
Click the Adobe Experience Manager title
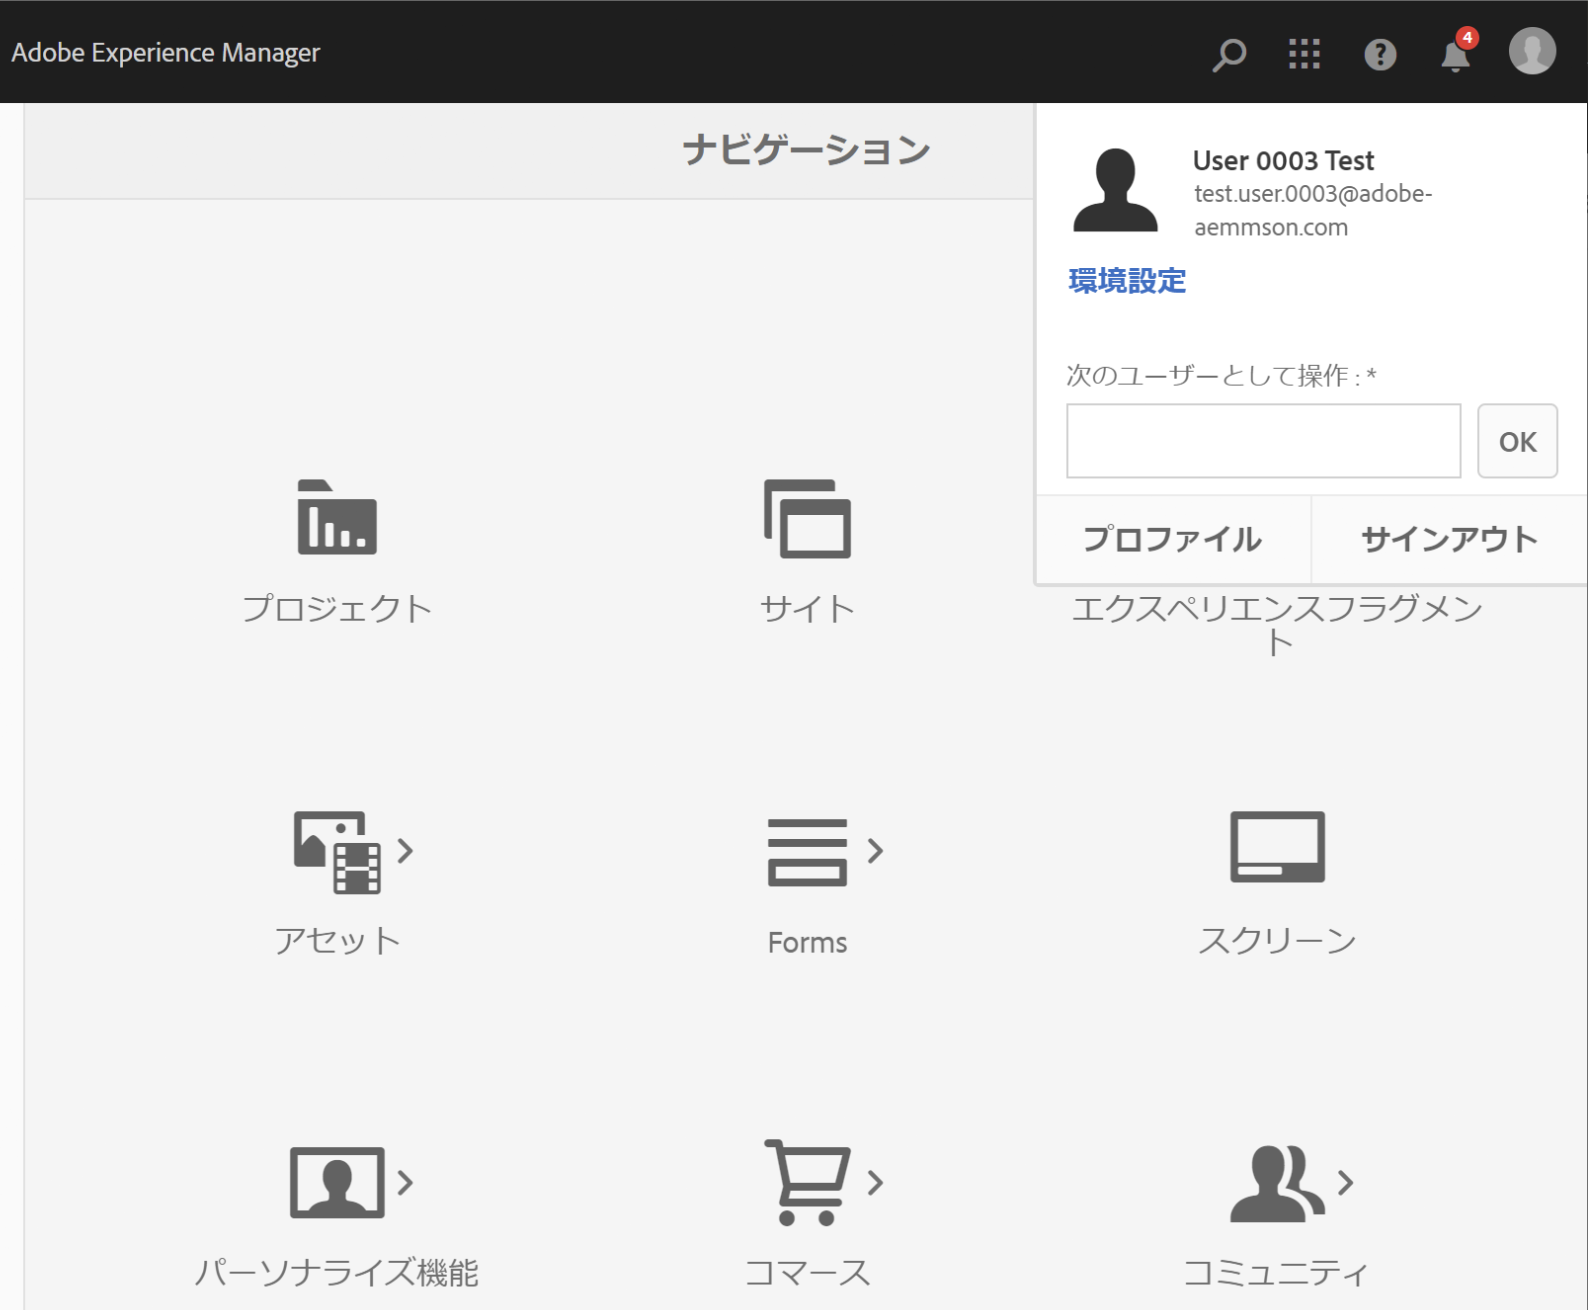point(166,52)
